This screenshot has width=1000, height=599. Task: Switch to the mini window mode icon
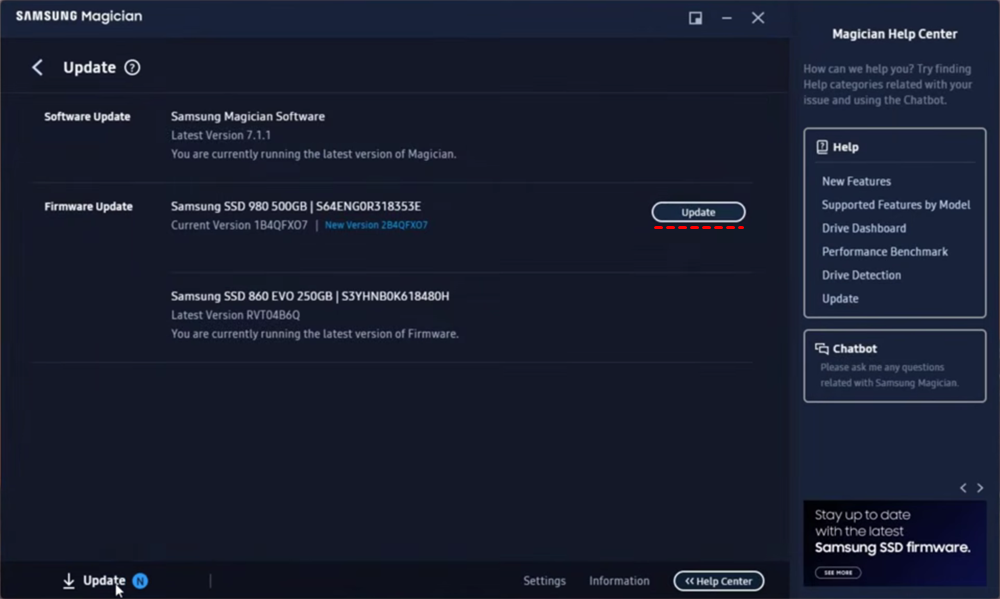695,18
